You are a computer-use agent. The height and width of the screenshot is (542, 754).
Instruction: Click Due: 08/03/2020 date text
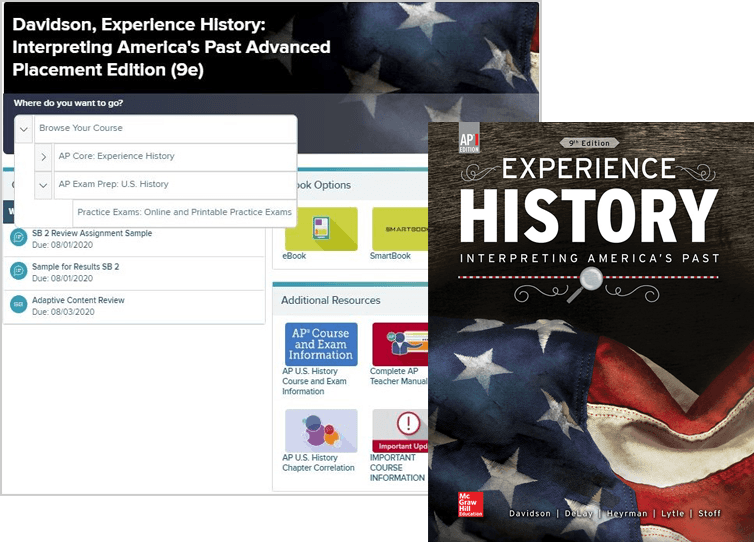coord(63,312)
